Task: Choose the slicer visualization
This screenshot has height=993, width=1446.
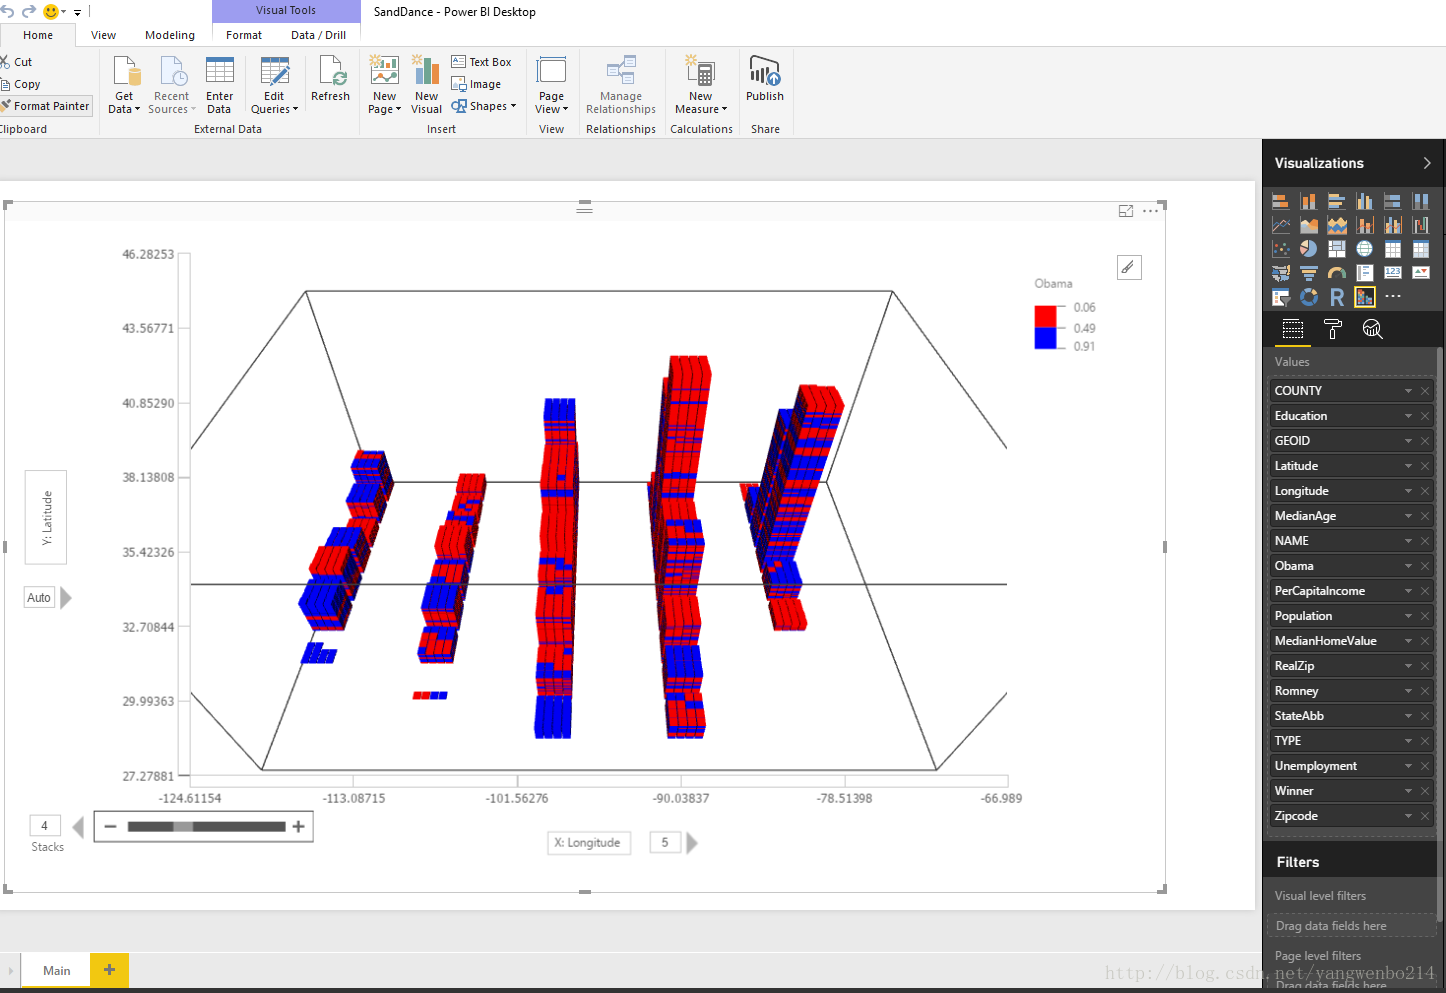Action: pyautogui.click(x=1280, y=297)
